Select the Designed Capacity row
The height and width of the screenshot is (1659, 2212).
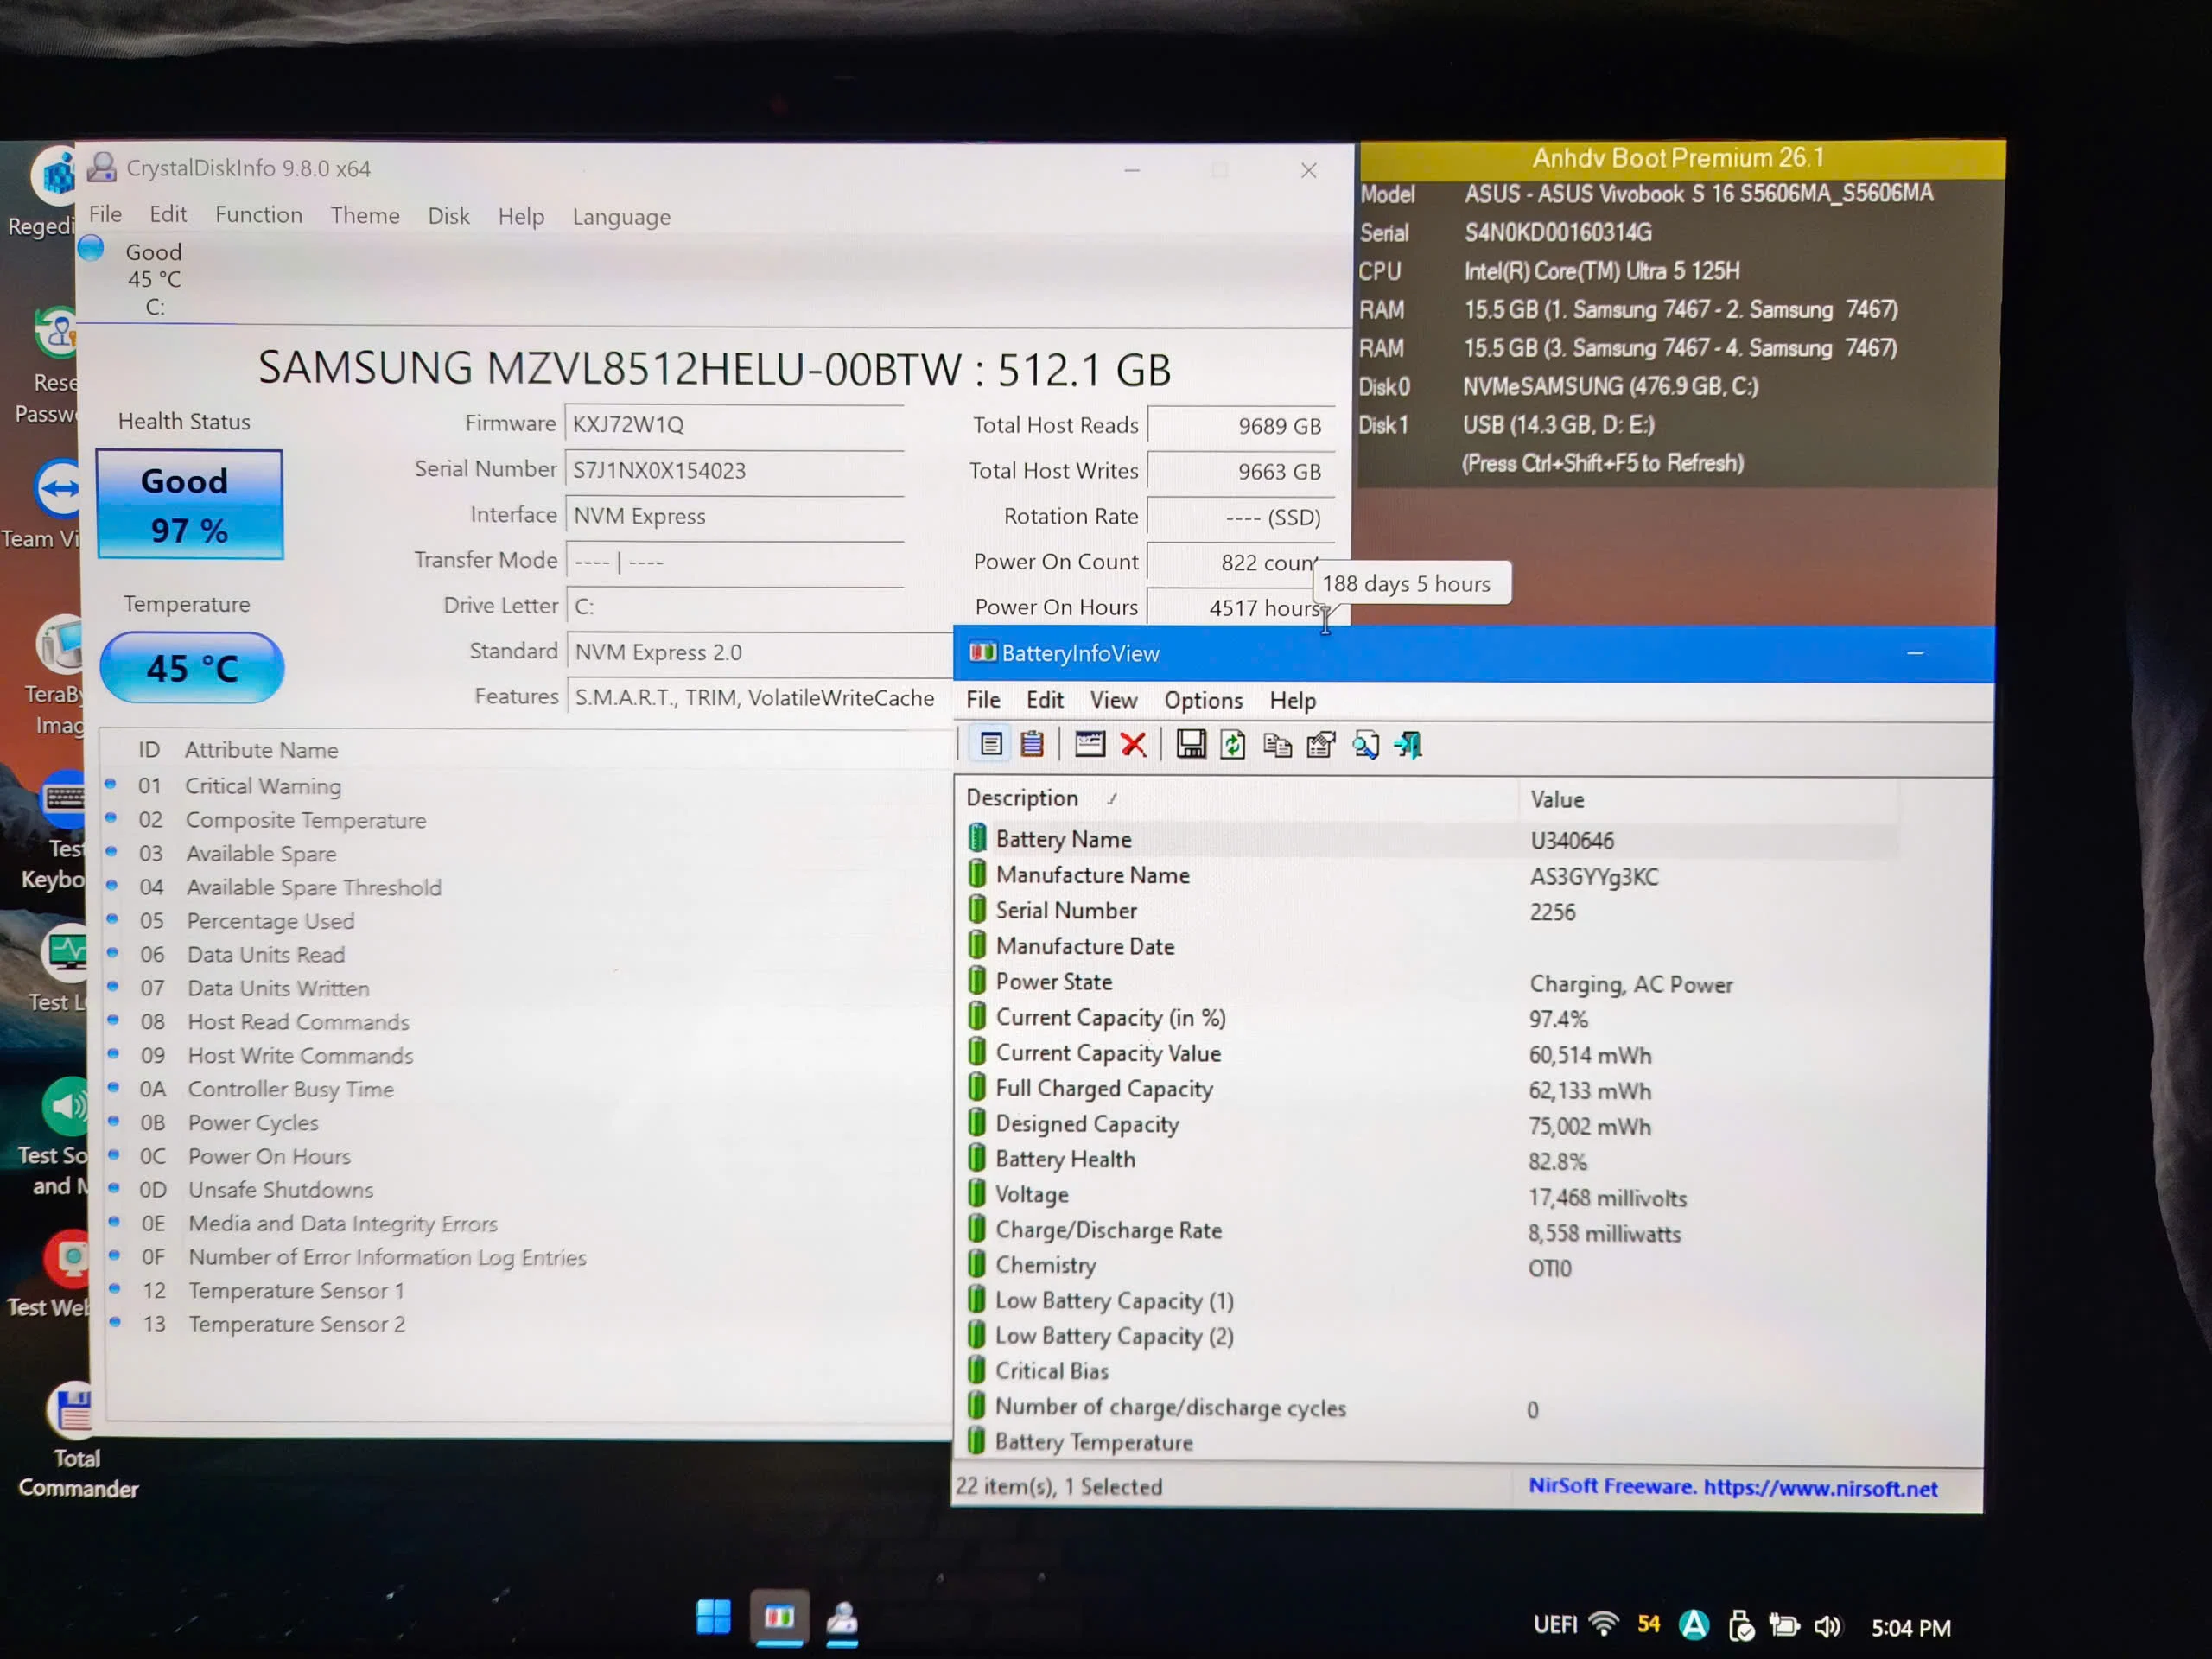pos(1430,1124)
